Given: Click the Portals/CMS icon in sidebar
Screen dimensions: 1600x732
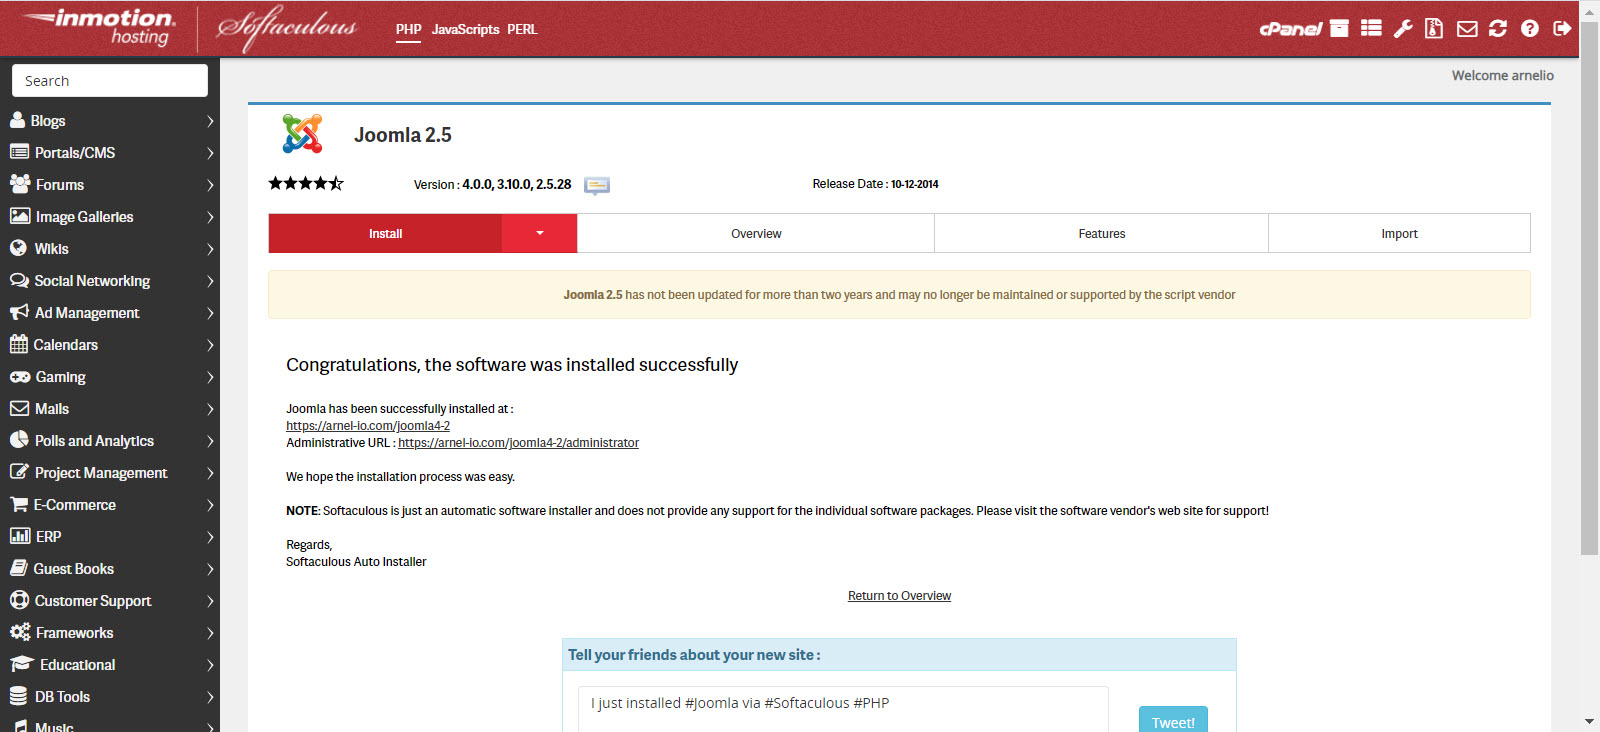Looking at the screenshot, I should 19,152.
